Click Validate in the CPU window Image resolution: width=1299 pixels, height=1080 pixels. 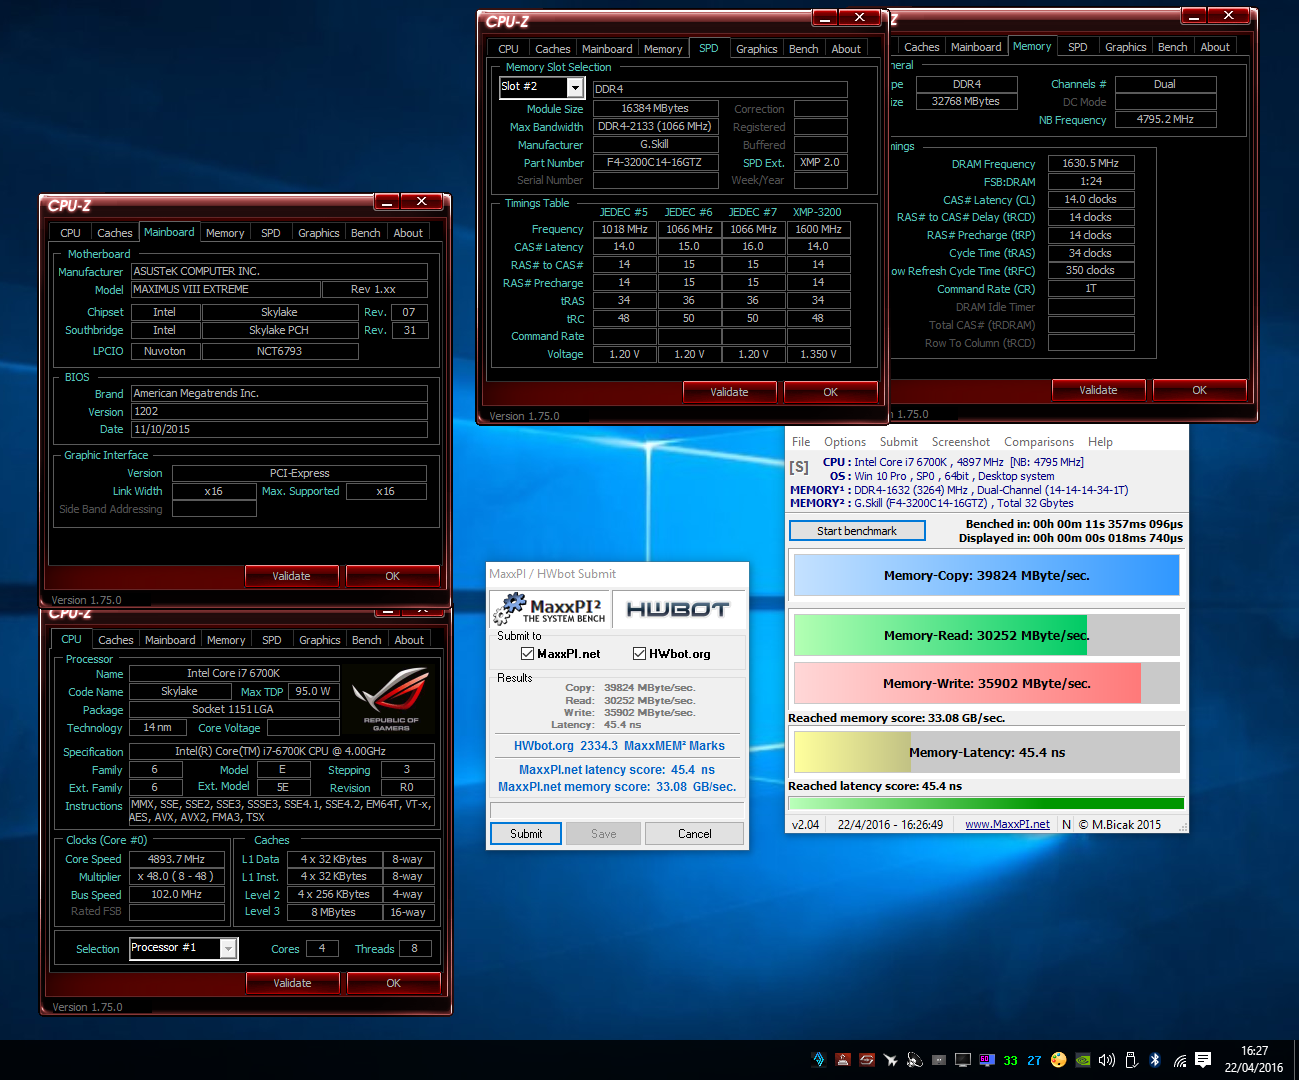coord(292,983)
